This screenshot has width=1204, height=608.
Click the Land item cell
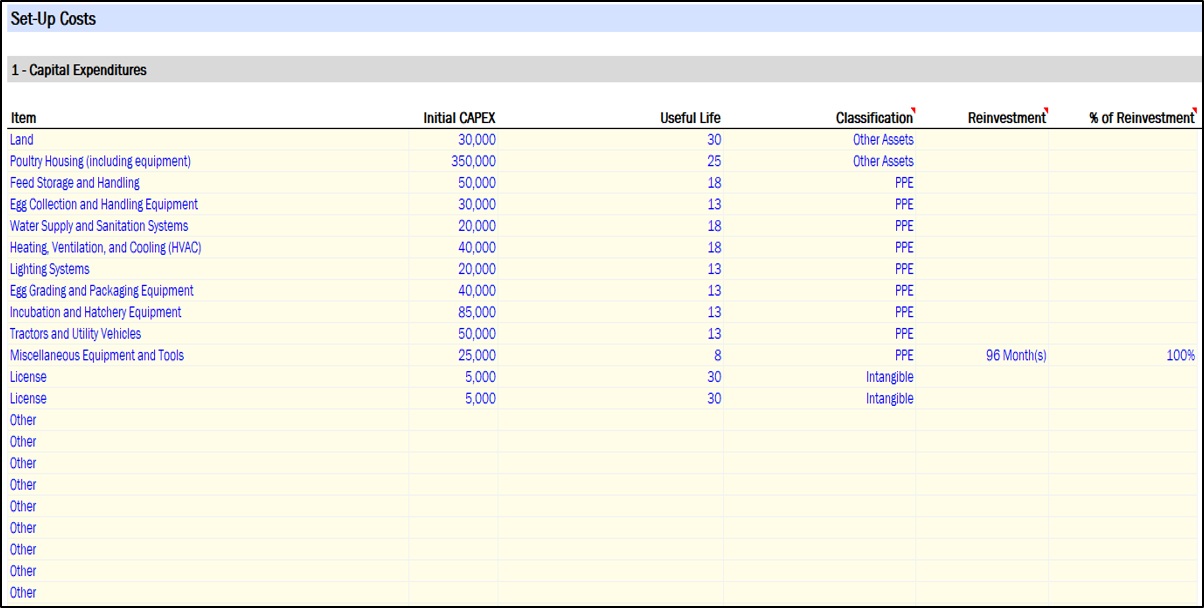coord(208,140)
